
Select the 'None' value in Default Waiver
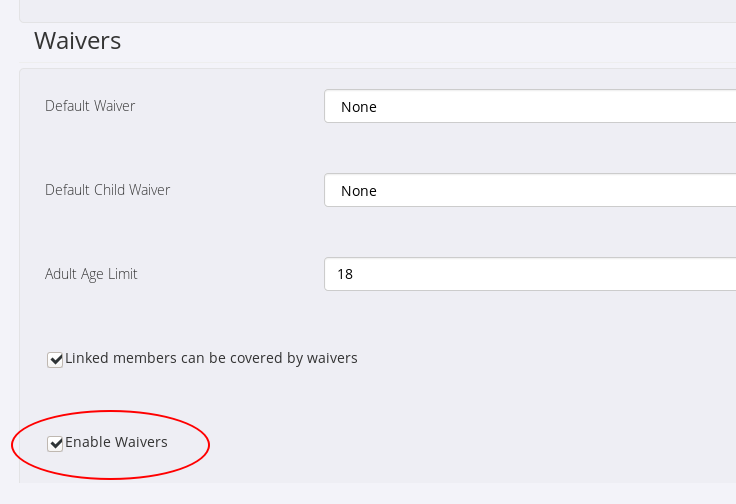tap(359, 106)
